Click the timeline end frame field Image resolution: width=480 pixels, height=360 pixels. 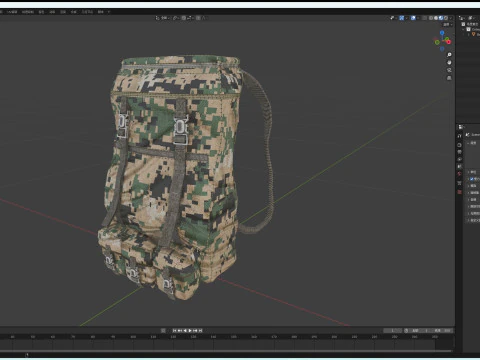(442, 331)
